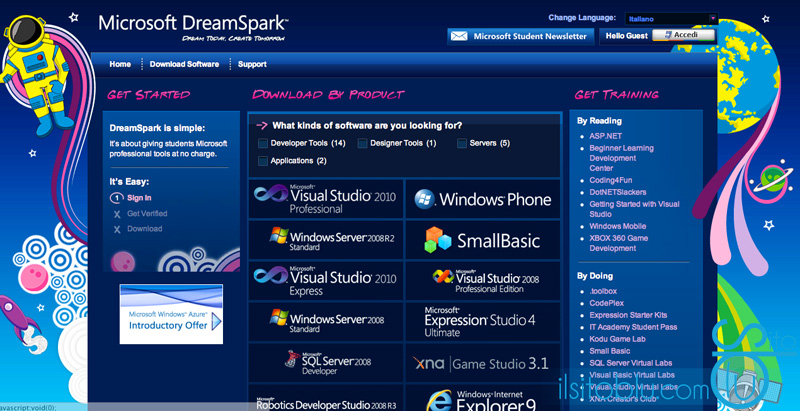Open the IT Academy Student Pass link
Screen dimensions: 800x411
click(633, 327)
